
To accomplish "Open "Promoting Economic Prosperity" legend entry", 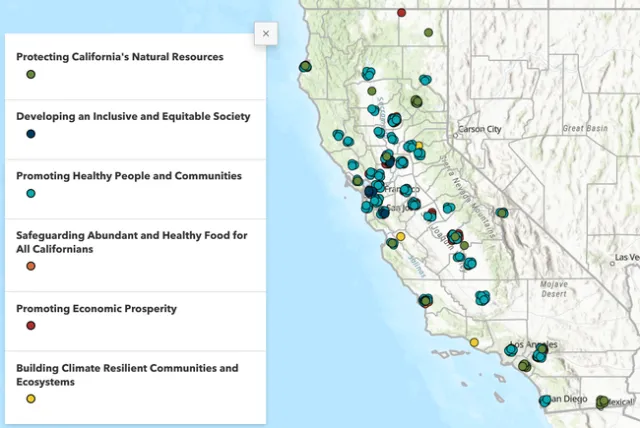I will [x=96, y=309].
